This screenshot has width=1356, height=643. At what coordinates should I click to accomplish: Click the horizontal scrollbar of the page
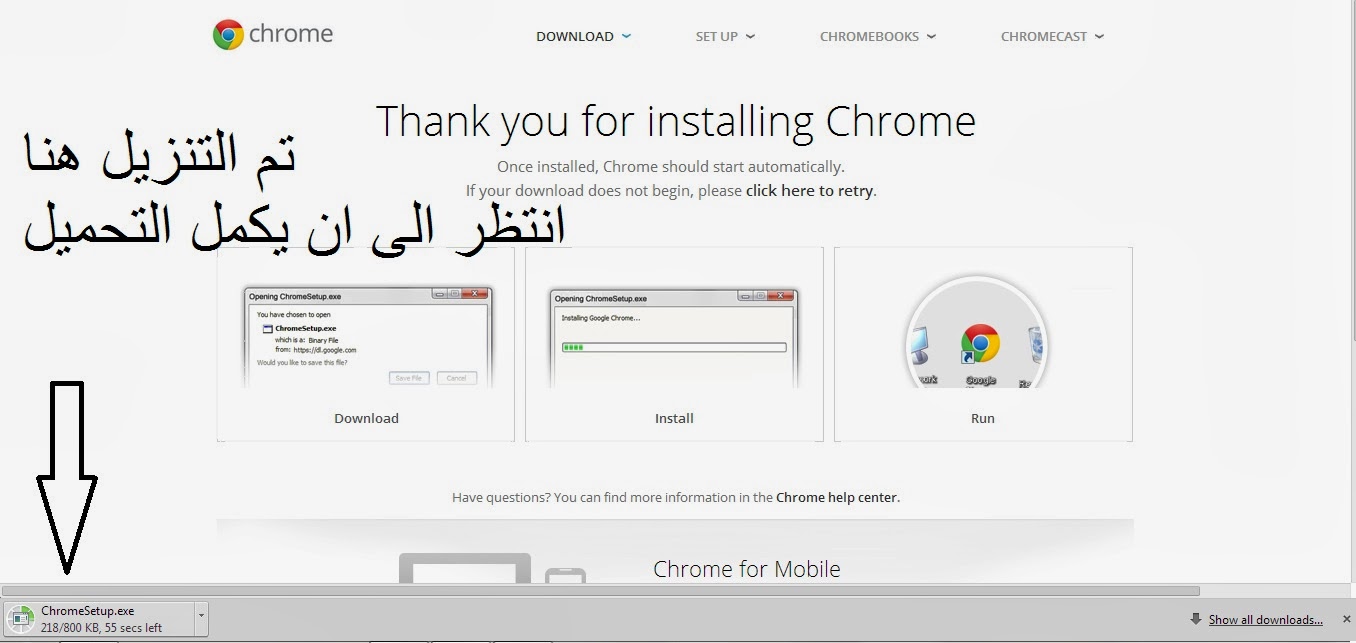tap(600, 591)
